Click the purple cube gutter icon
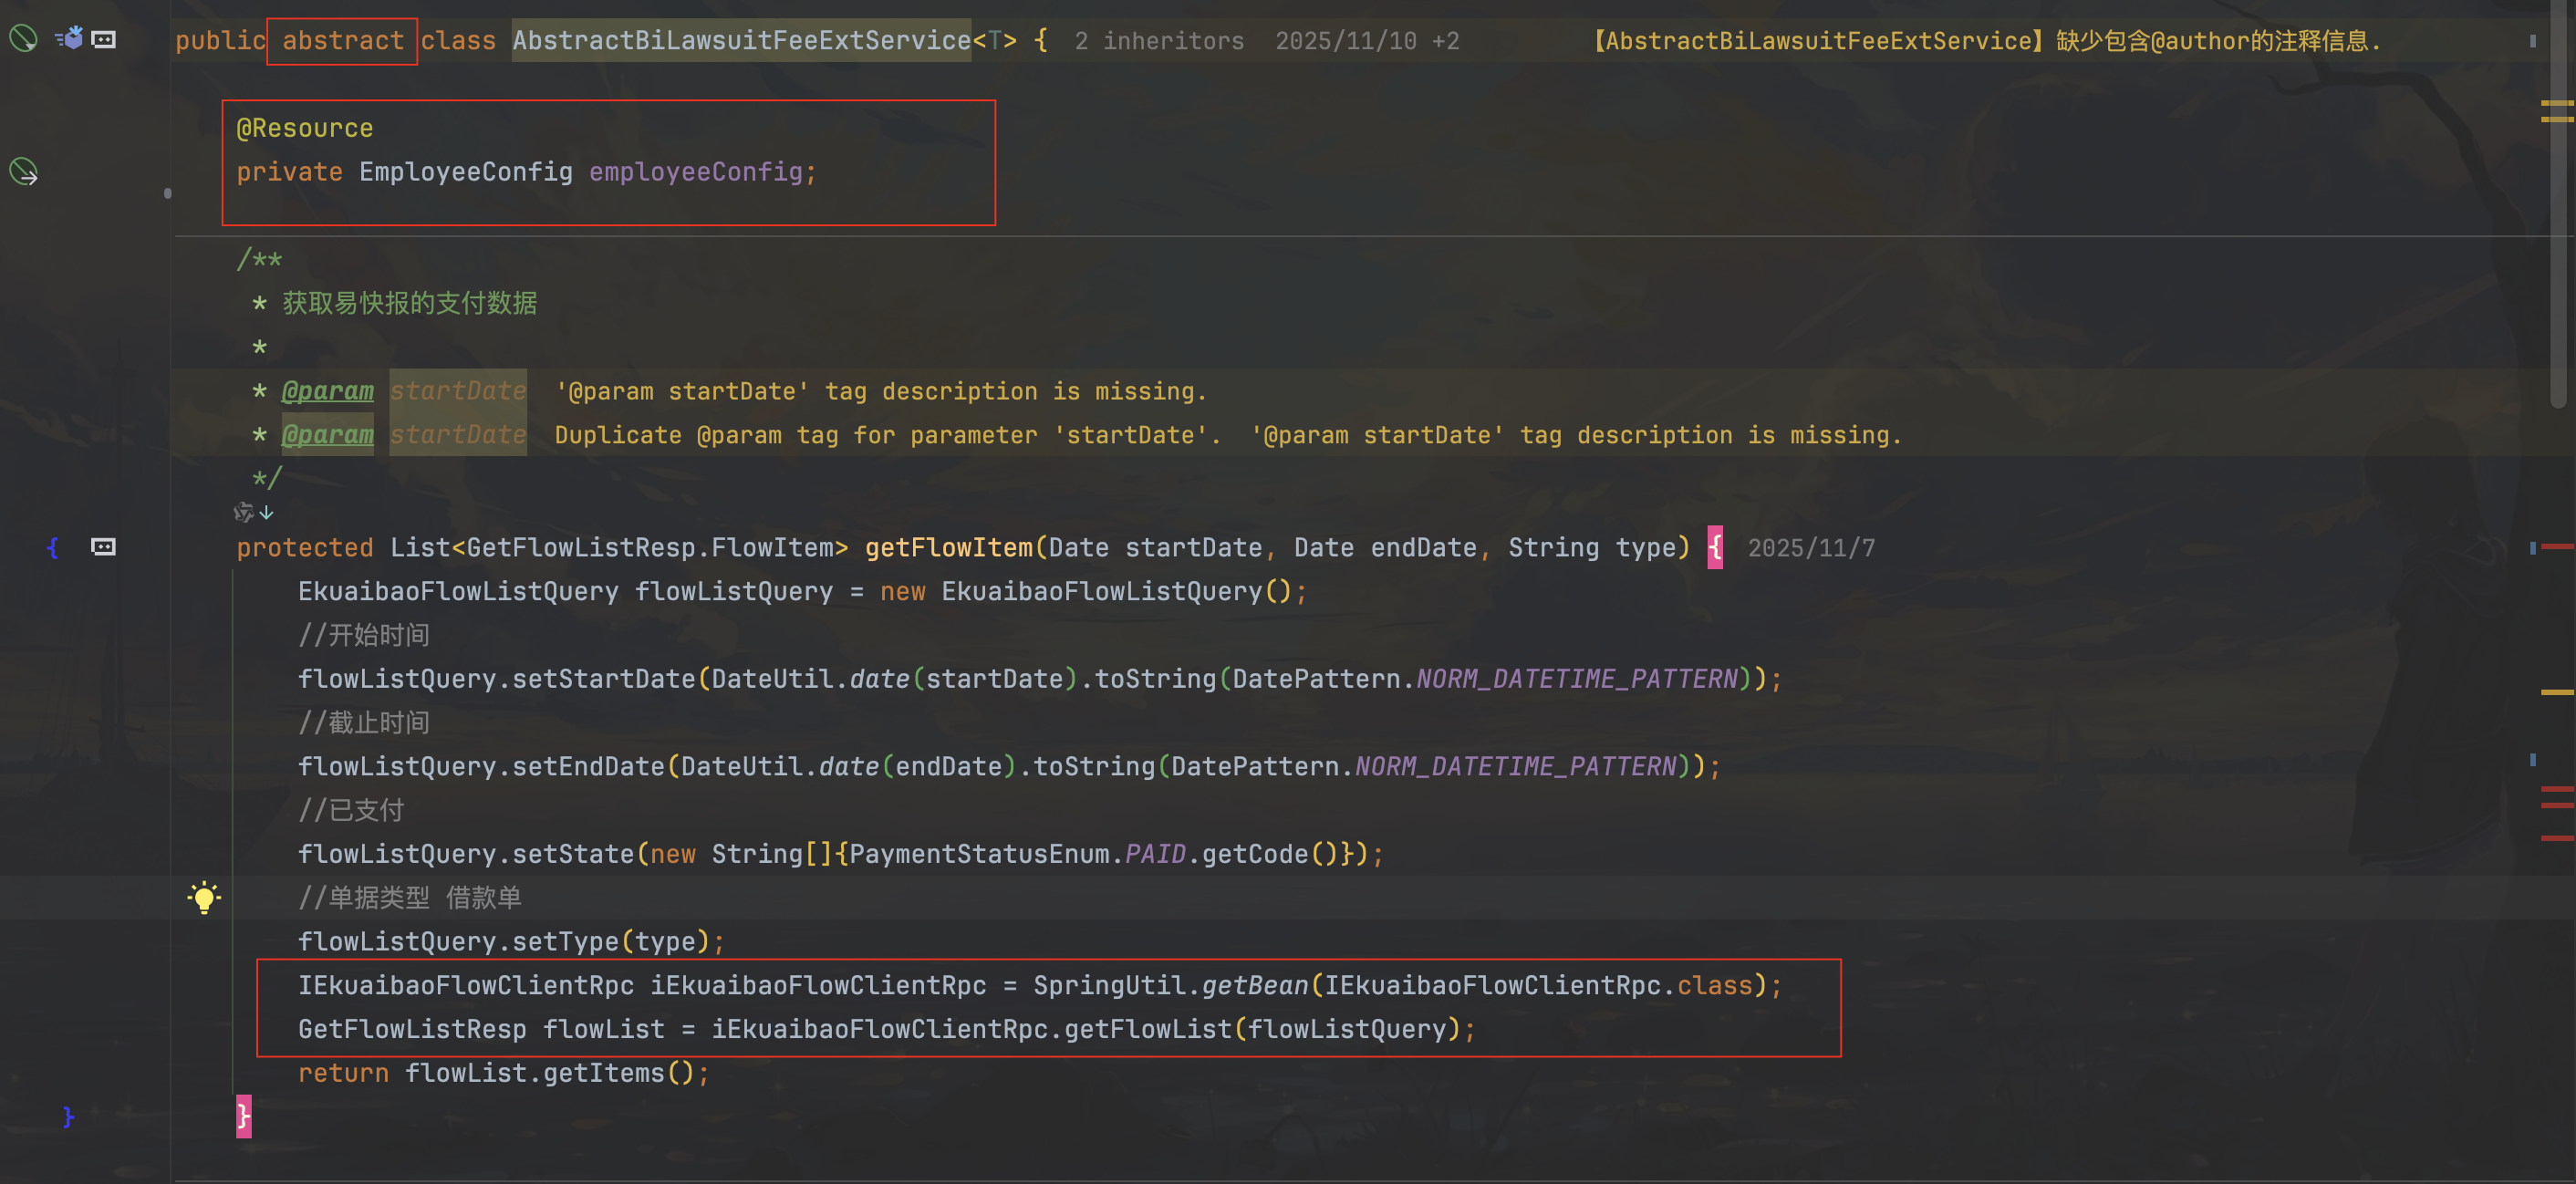Viewport: 2576px width, 1184px height. (70, 39)
